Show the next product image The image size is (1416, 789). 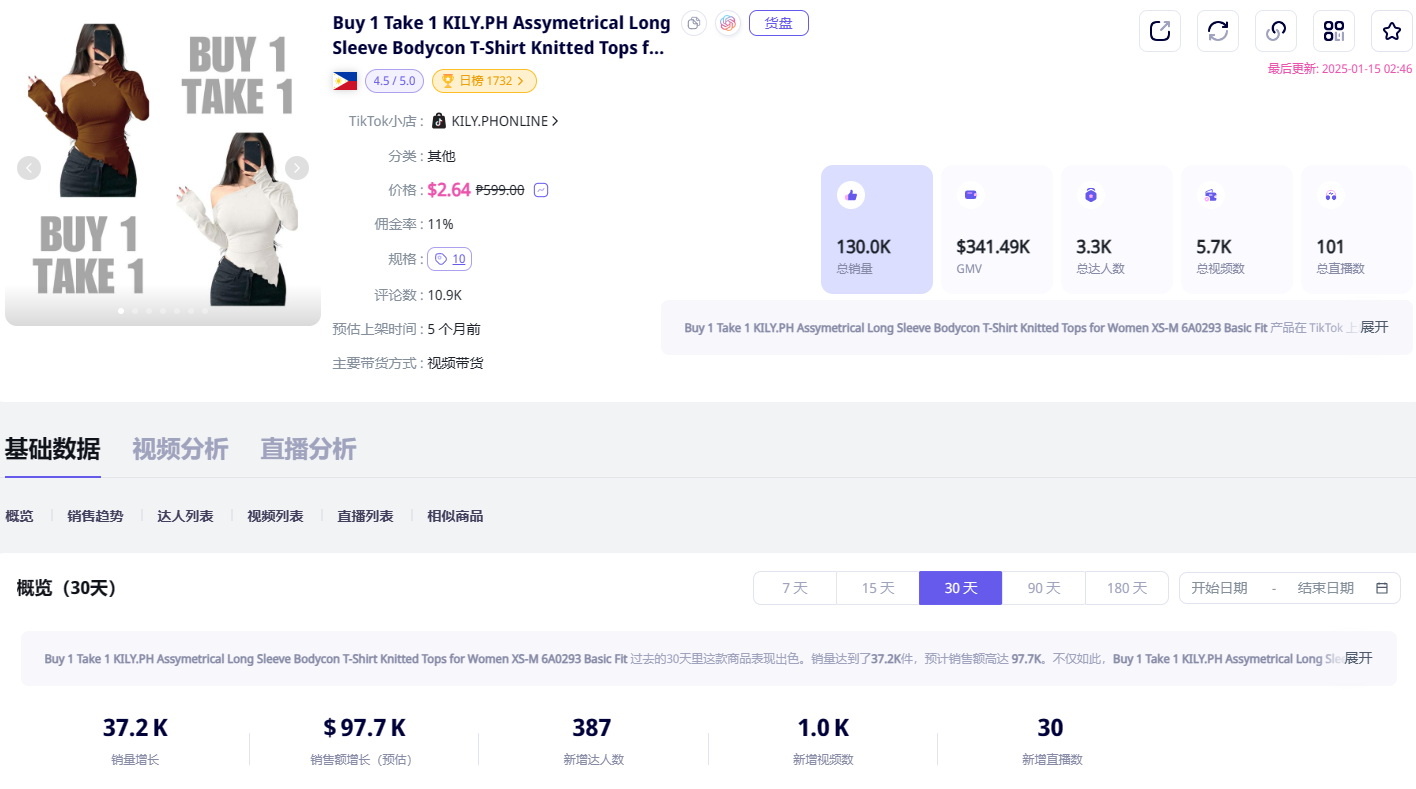pyautogui.click(x=297, y=168)
